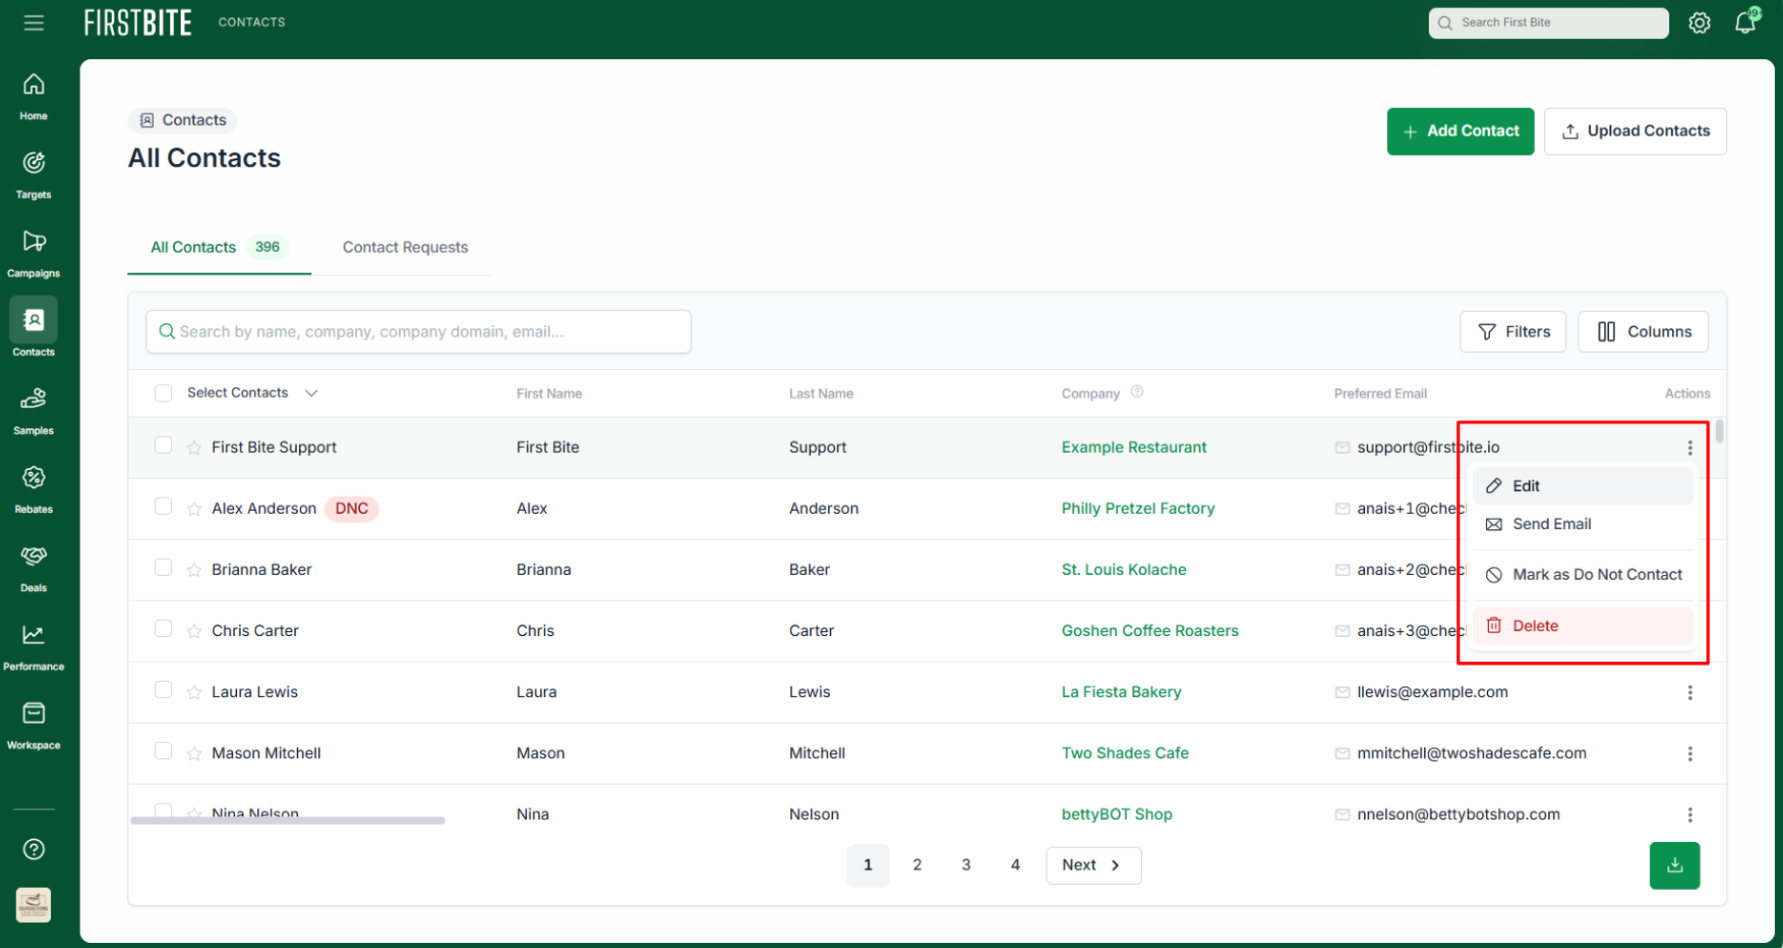Check the Mason Mitchell row checkbox

click(x=163, y=750)
